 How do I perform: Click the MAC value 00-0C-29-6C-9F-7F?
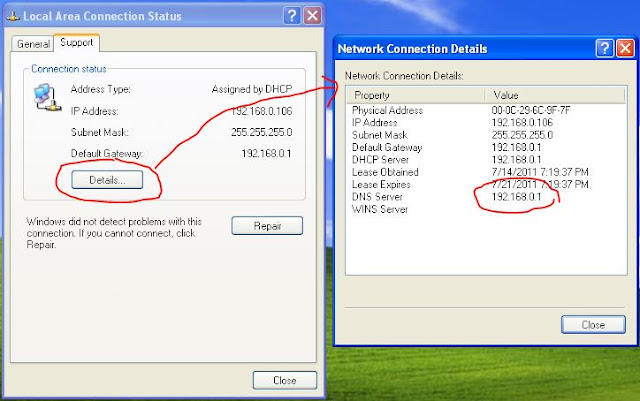point(531,110)
